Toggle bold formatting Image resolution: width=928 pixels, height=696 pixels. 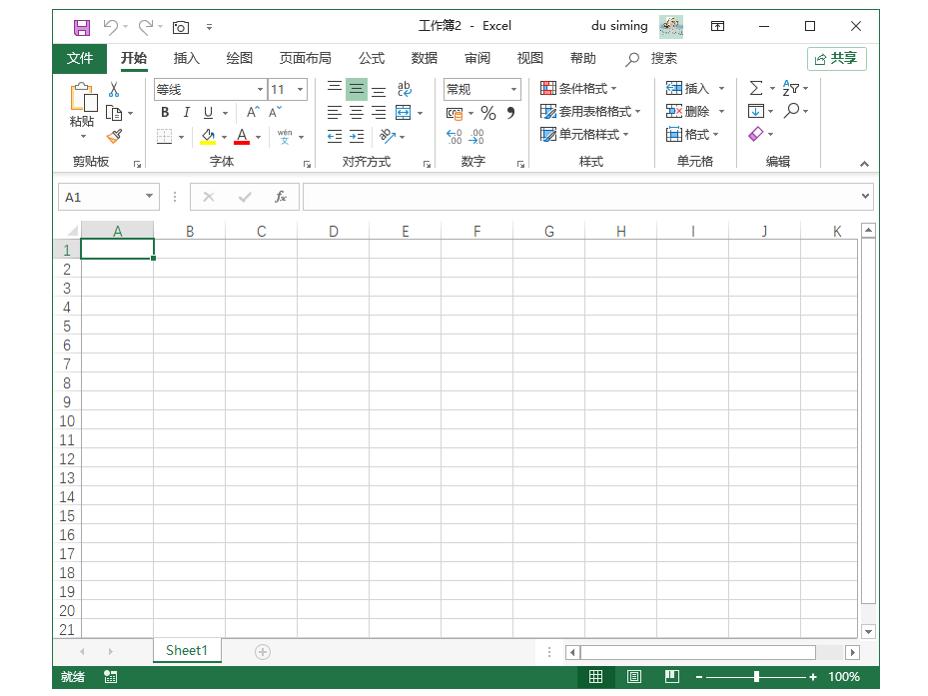click(x=165, y=113)
